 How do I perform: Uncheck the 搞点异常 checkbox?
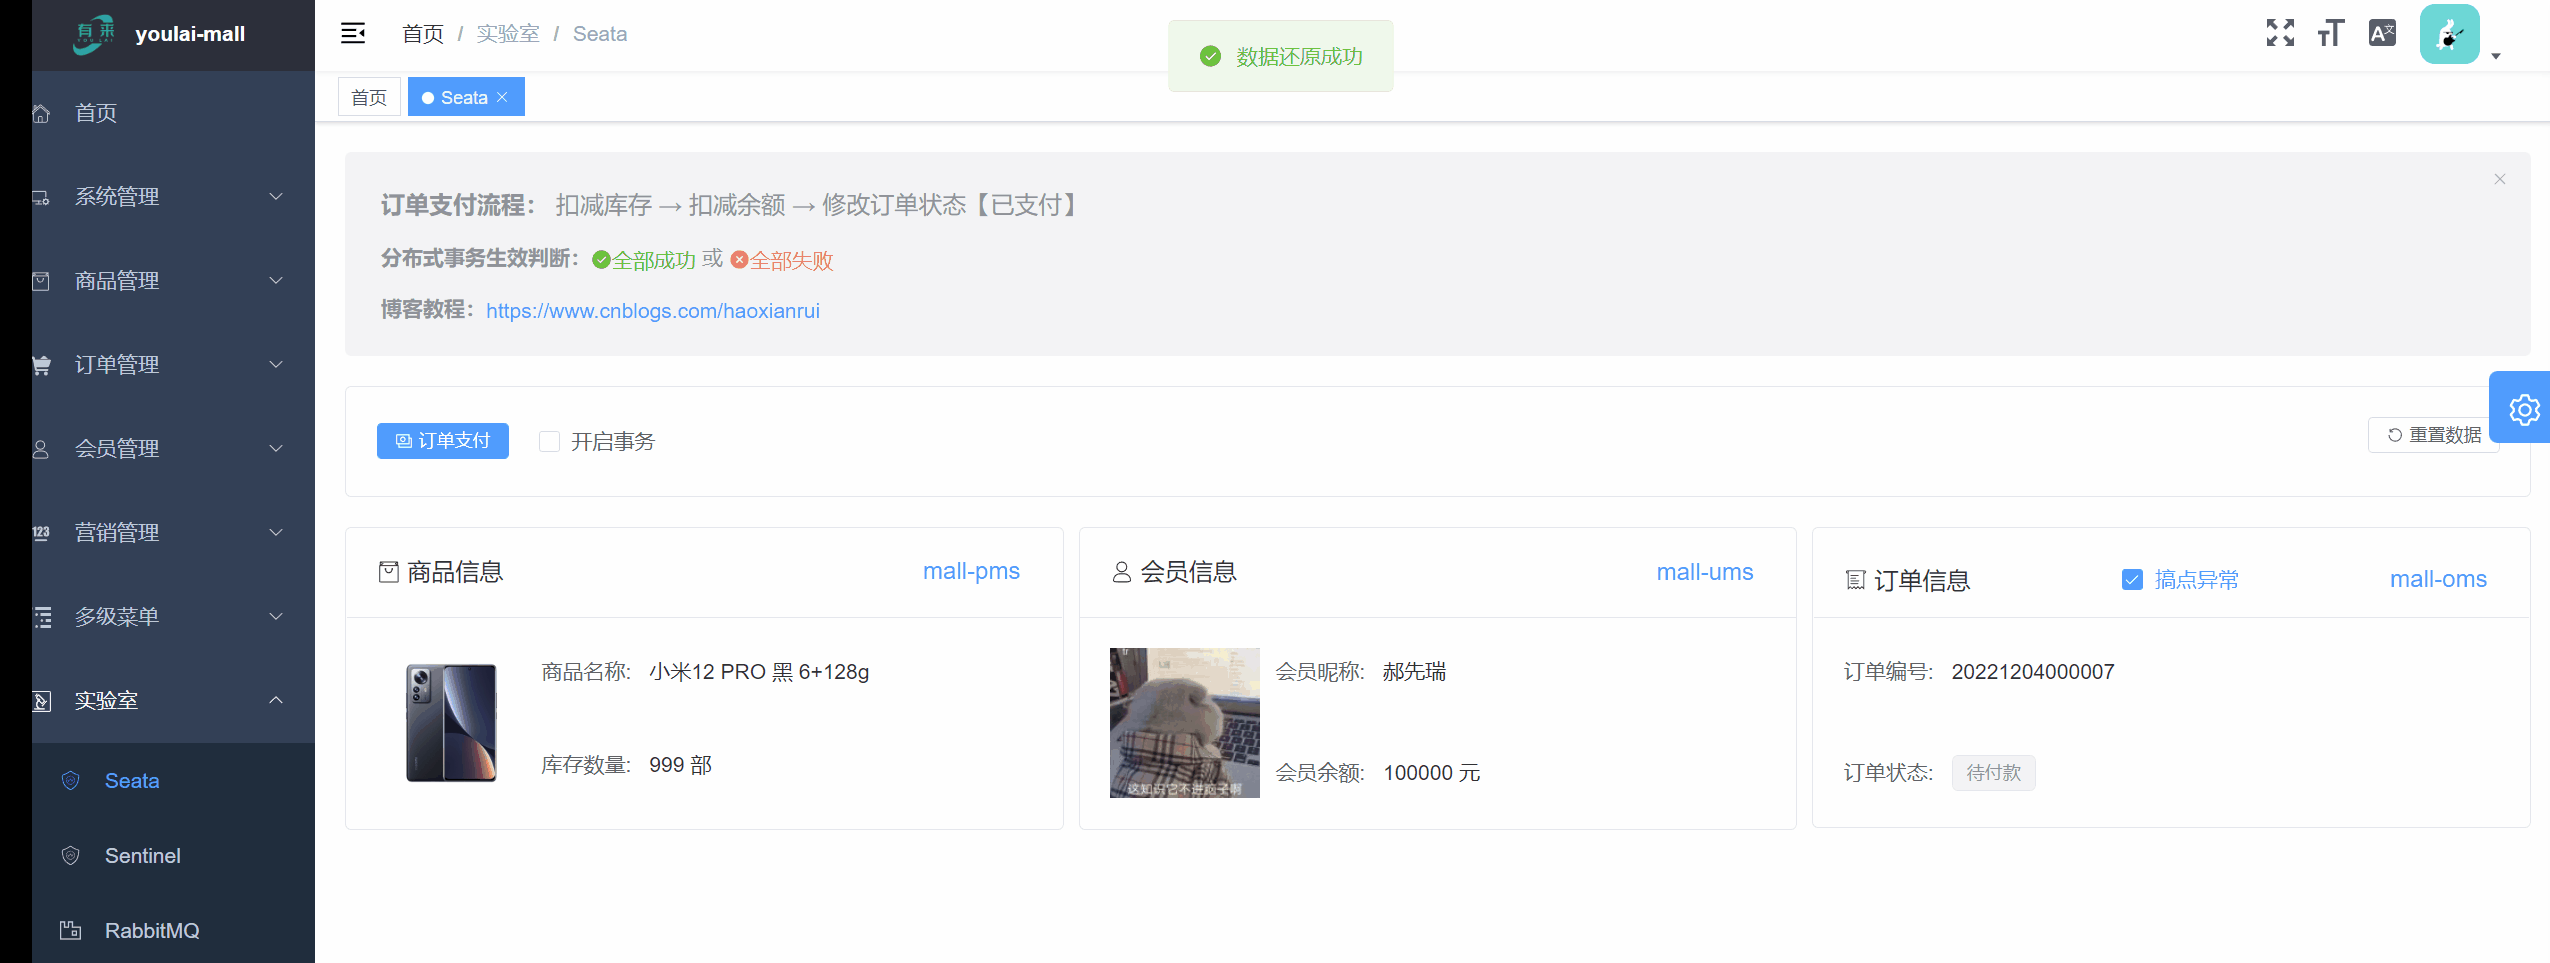[x=2132, y=579]
